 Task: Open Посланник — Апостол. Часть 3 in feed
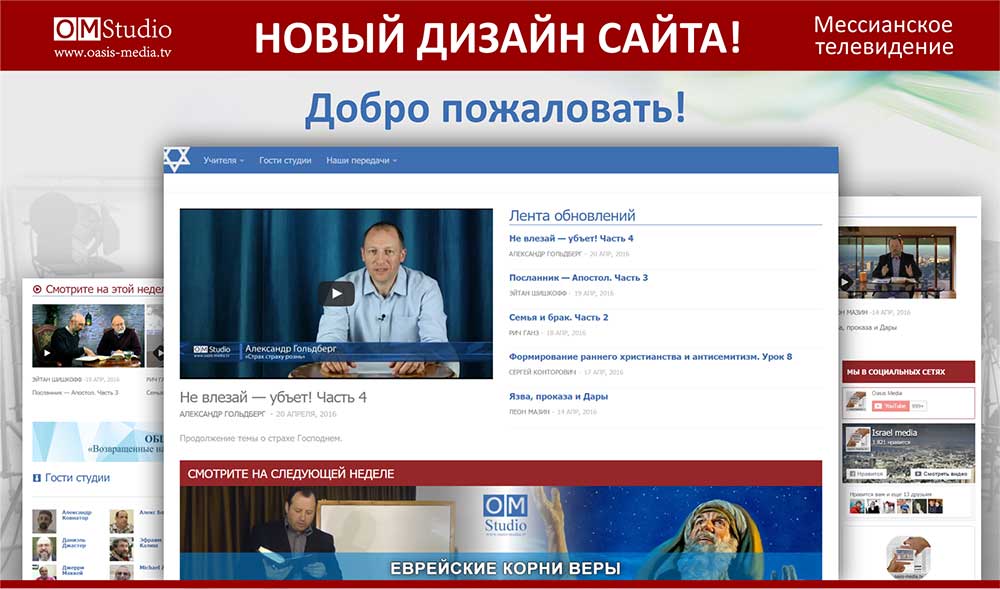[578, 277]
